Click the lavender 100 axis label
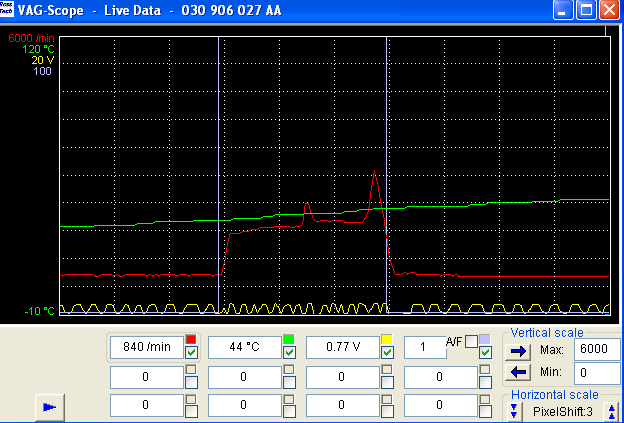This screenshot has height=423, width=624. pos(43,72)
